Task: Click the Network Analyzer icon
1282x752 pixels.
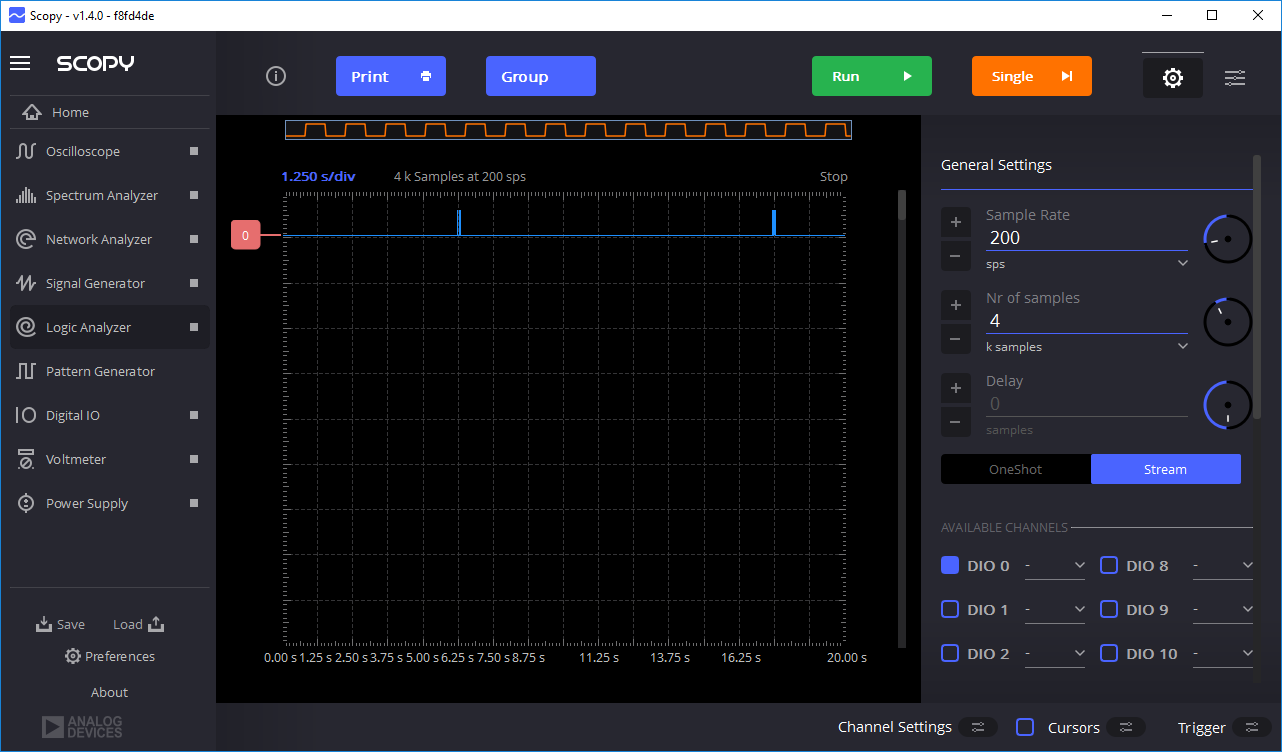Action: pyautogui.click(x=26, y=239)
